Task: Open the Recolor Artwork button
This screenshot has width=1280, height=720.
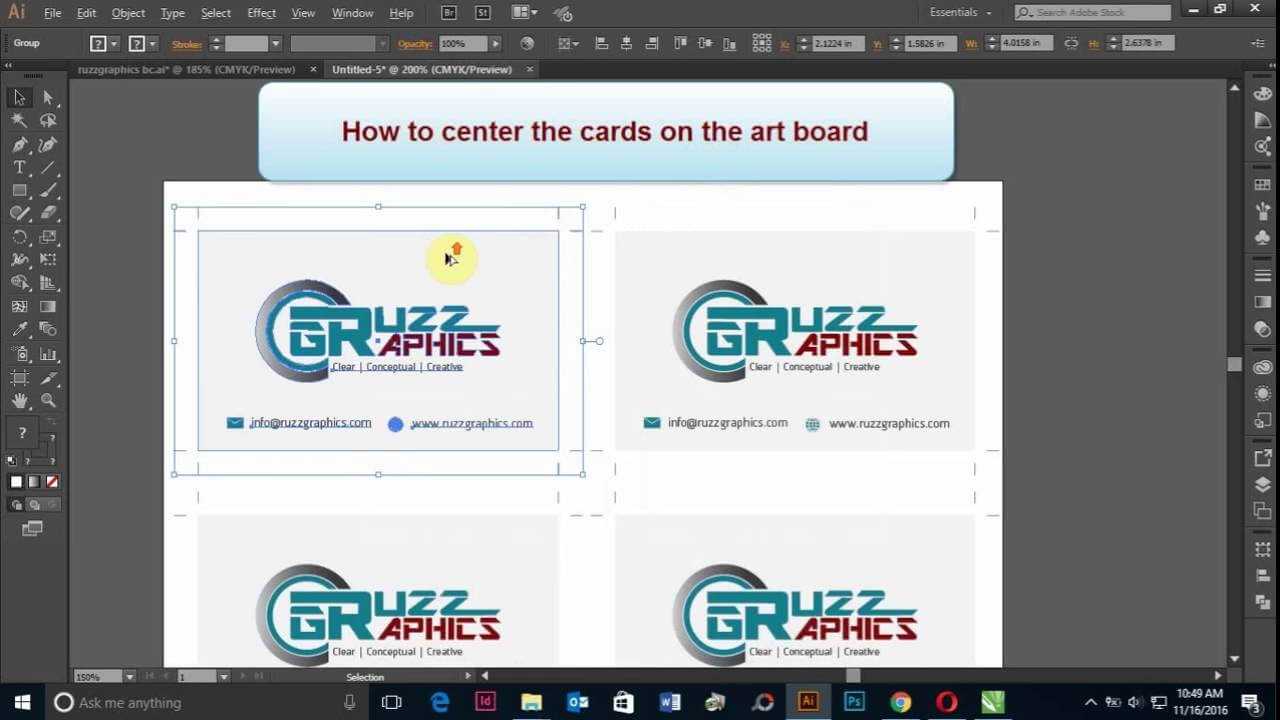Action: pyautogui.click(x=527, y=44)
